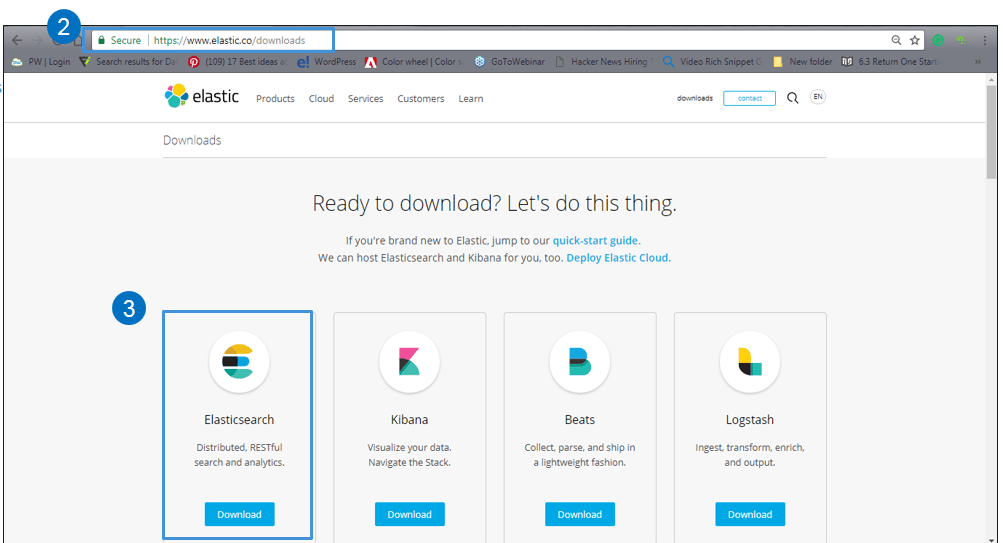Click the green circular extension icon
Viewport: 1003px width, 543px height.
click(x=938, y=40)
